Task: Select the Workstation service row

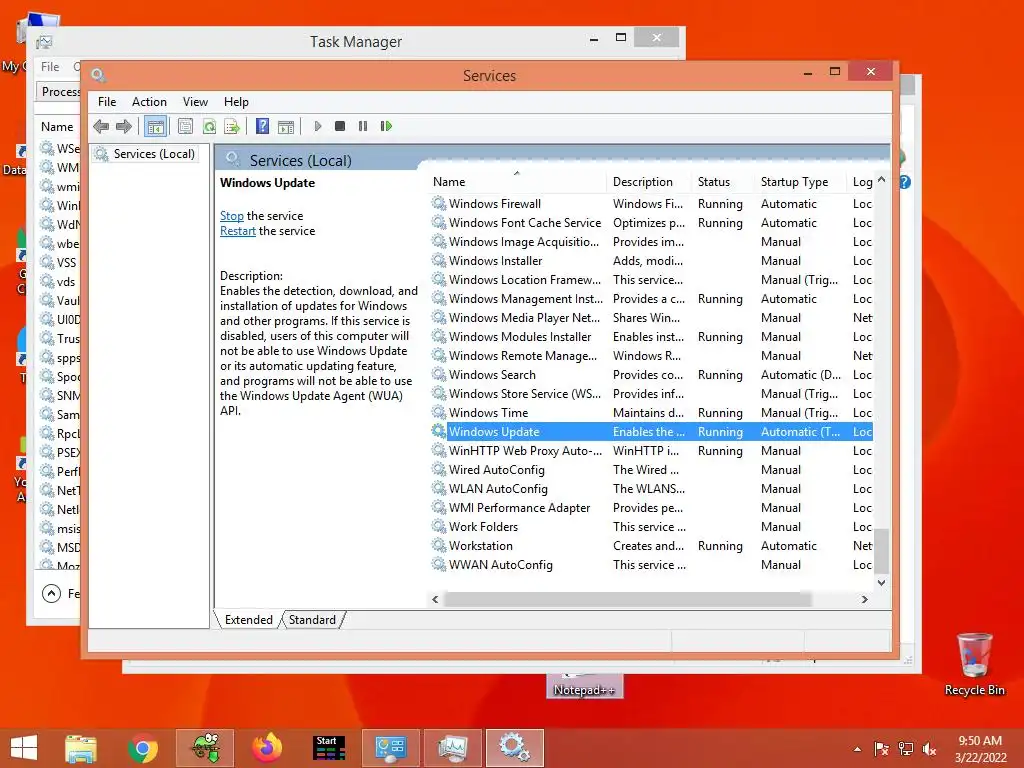Action: 651,545
